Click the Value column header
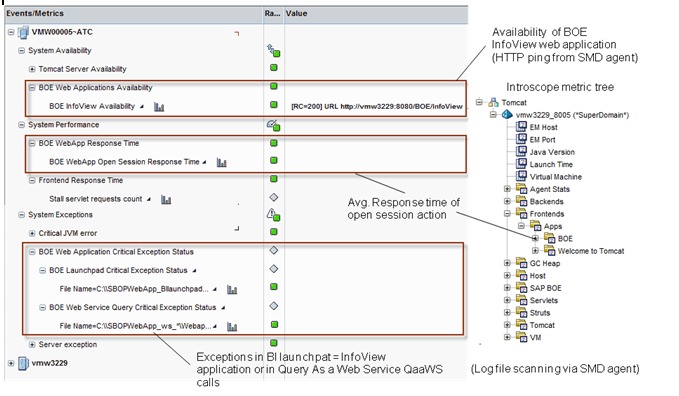Screen dimensions: 679x396 coord(376,14)
